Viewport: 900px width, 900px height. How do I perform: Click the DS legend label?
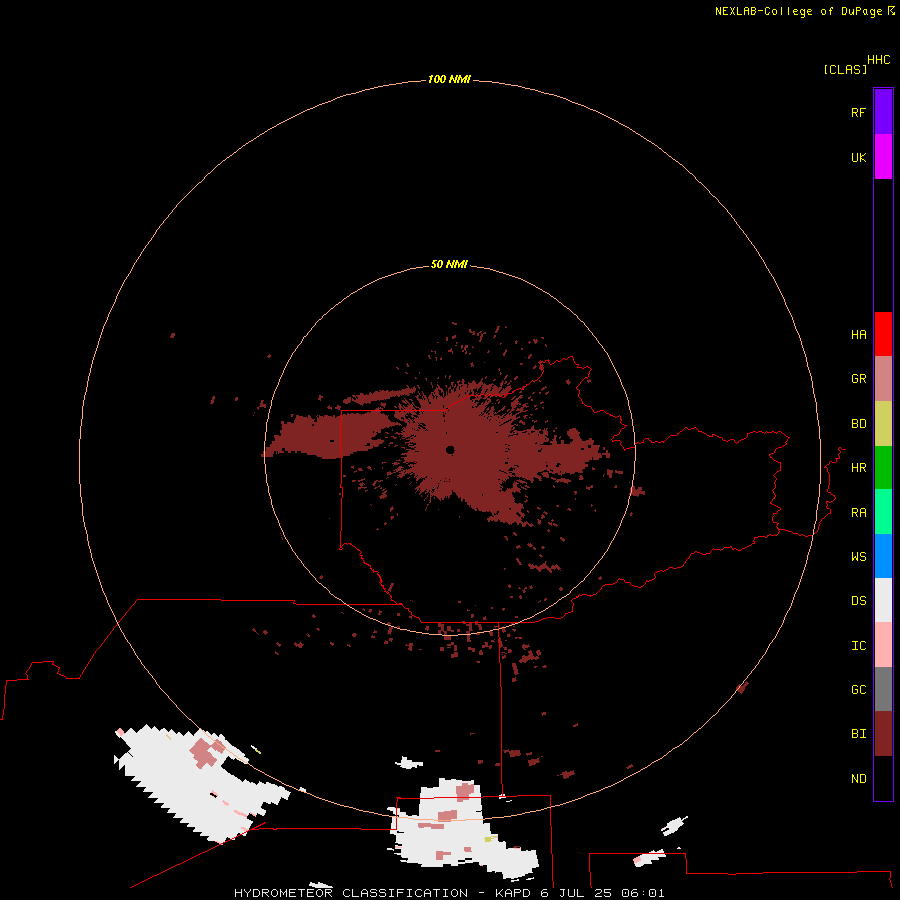click(x=858, y=601)
